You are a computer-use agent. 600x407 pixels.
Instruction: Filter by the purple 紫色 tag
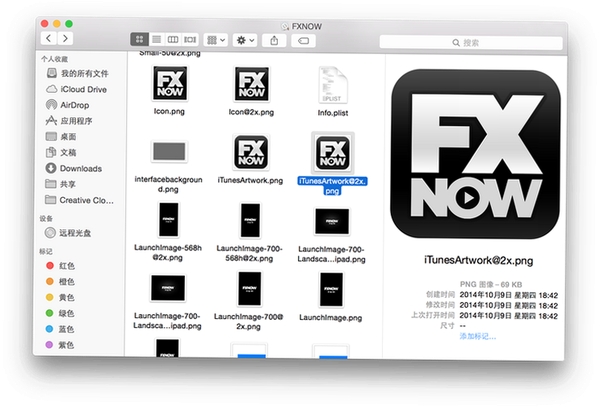60,345
